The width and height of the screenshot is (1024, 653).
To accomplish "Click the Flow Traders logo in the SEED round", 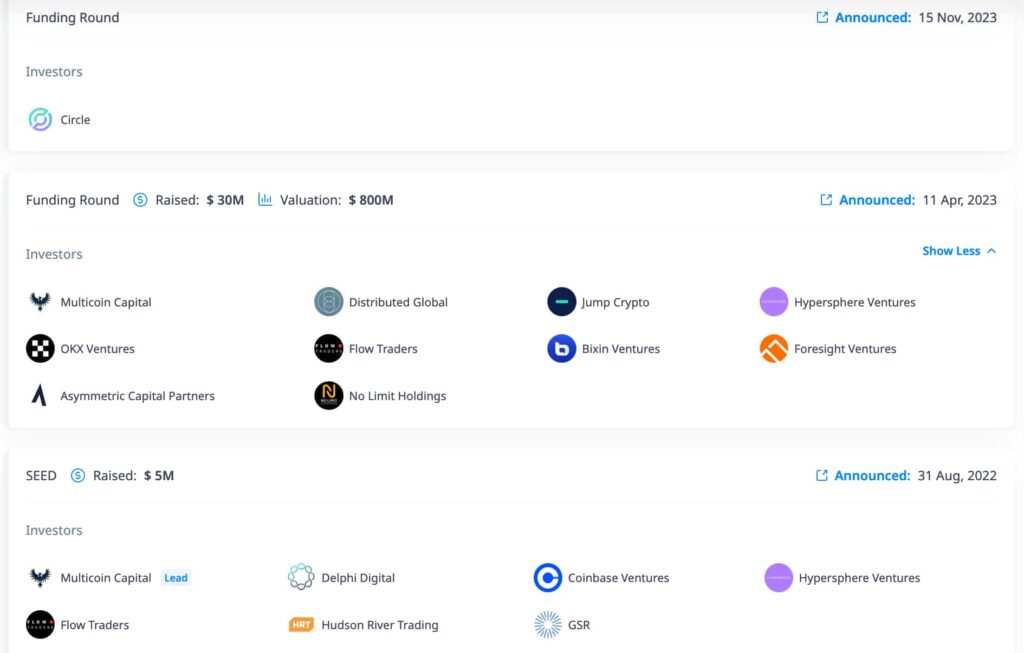I will pos(40,624).
